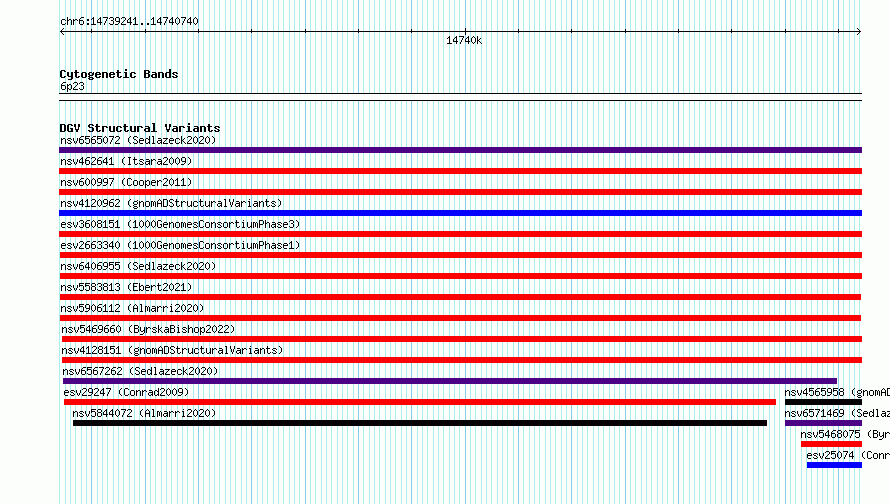Image resolution: width=890 pixels, height=504 pixels.
Task: Click nsv4120962 (gnomADStructuralVariants) label
Action: coord(171,203)
